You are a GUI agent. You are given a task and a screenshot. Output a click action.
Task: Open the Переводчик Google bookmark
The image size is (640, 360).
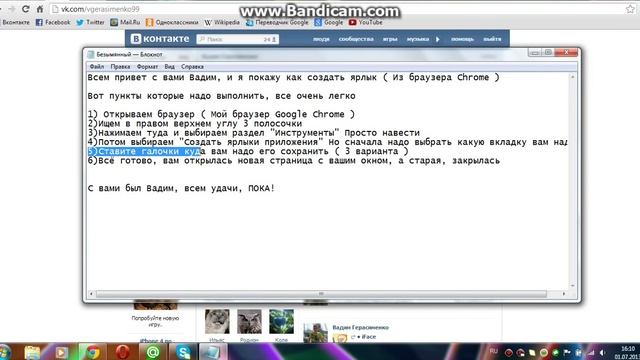pyautogui.click(x=277, y=22)
